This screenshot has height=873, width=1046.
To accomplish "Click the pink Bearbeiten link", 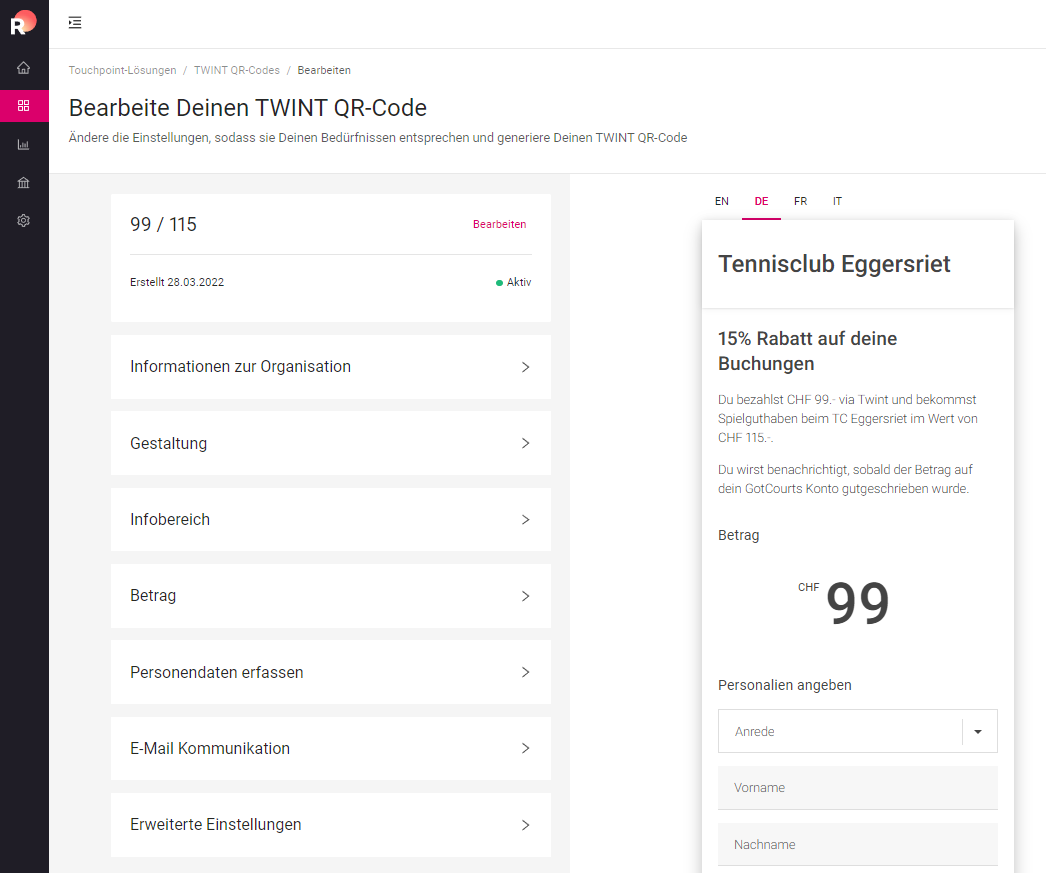I will tap(499, 224).
